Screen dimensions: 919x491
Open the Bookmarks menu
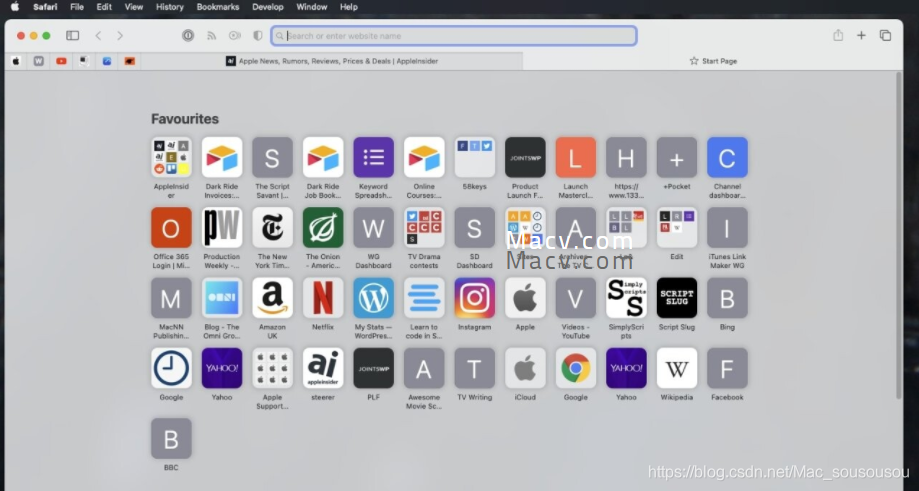tap(218, 7)
